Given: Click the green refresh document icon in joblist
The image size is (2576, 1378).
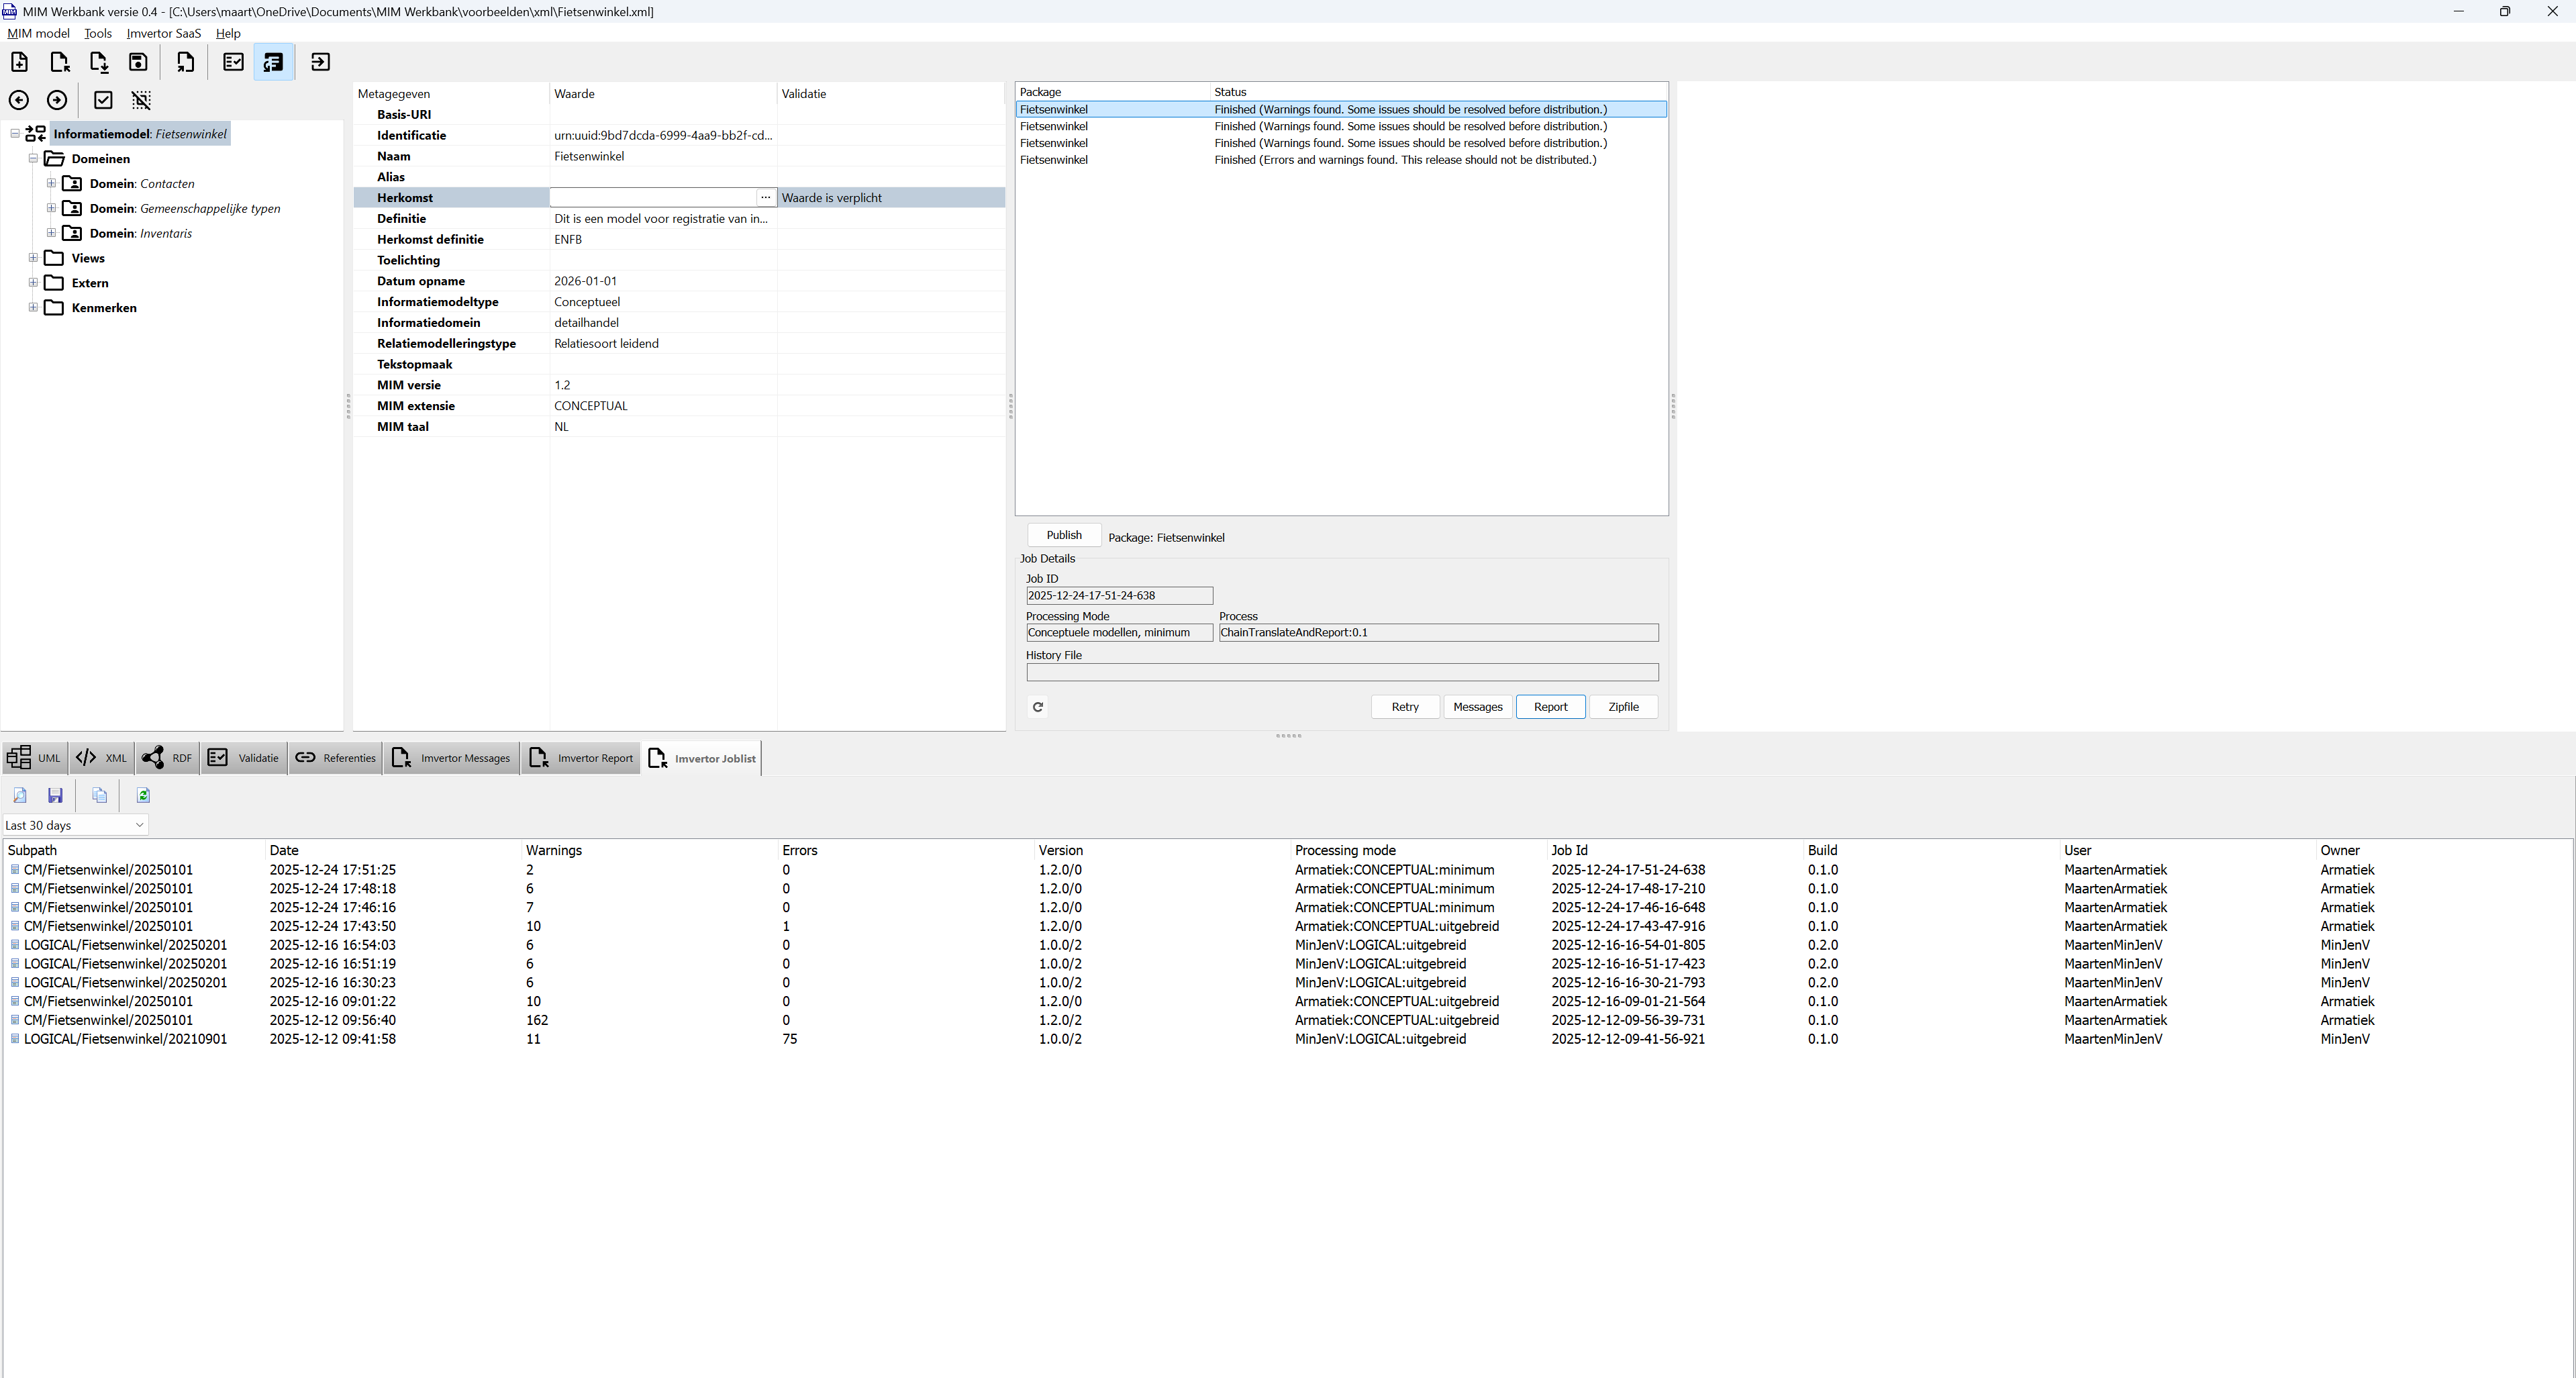Looking at the screenshot, I should [143, 795].
